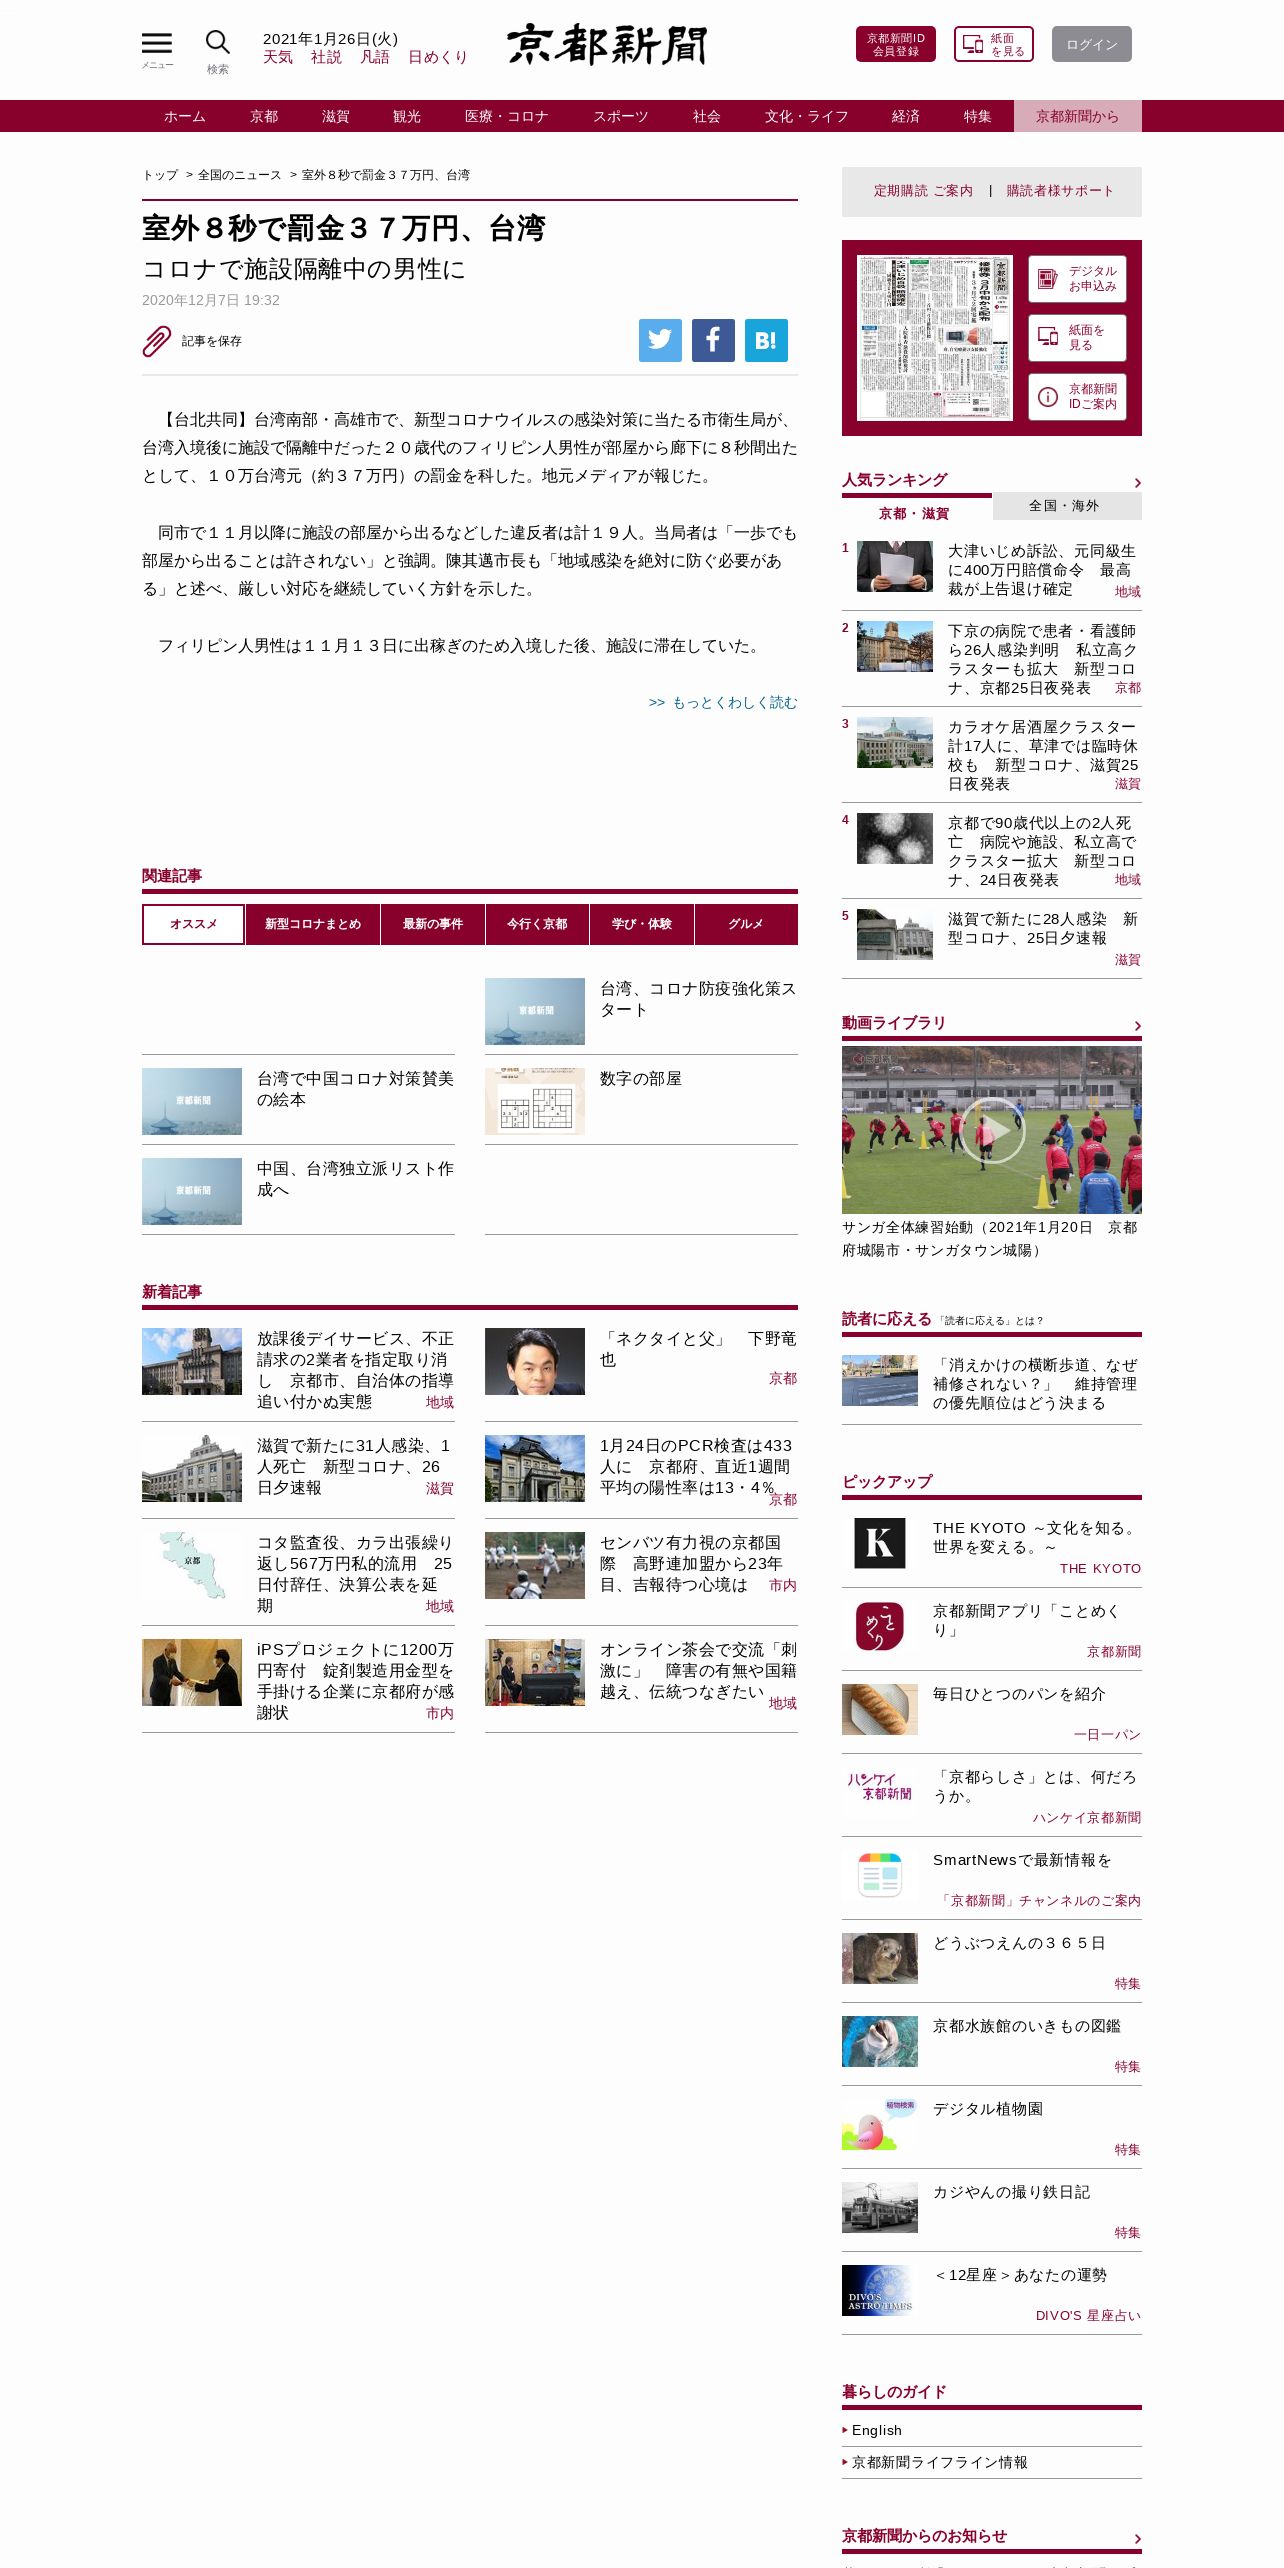The height and width of the screenshot is (2568, 1284).
Task: Open 文化・ライフ navigation item
Action: pos(807,116)
